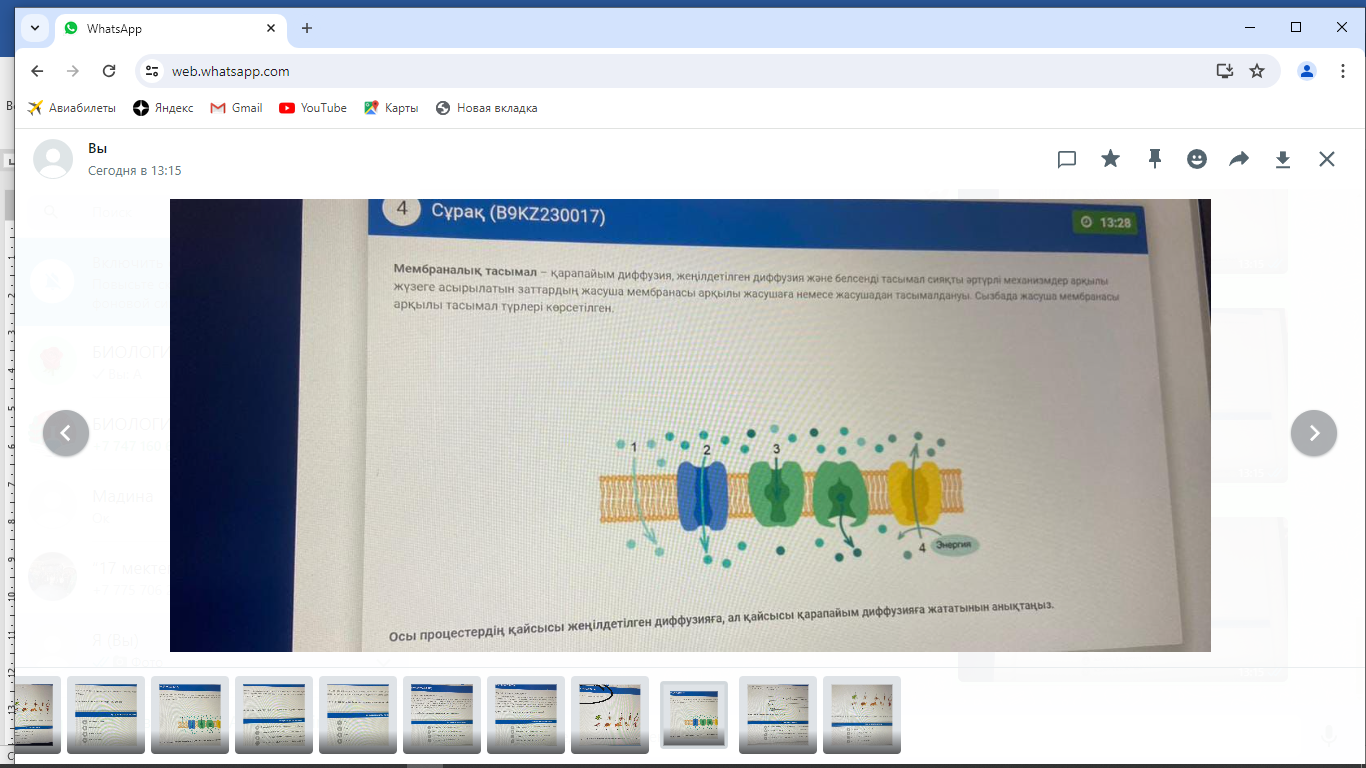Click the main membrane transport photo

[690, 425]
